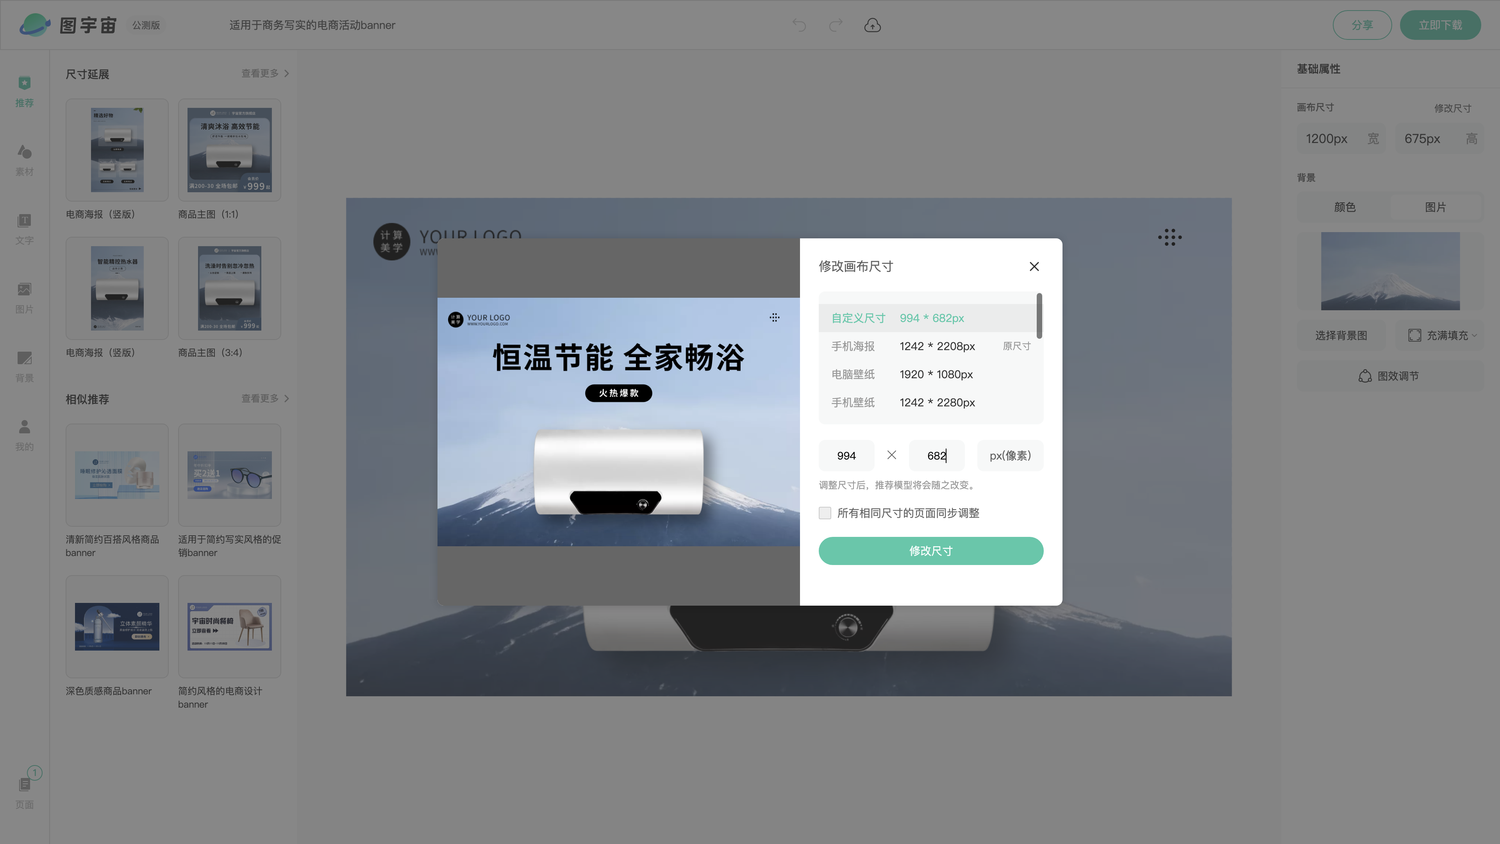This screenshot has height=844, width=1500.
Task: Click the 图宇宙 planet logo
Action: click(x=34, y=25)
